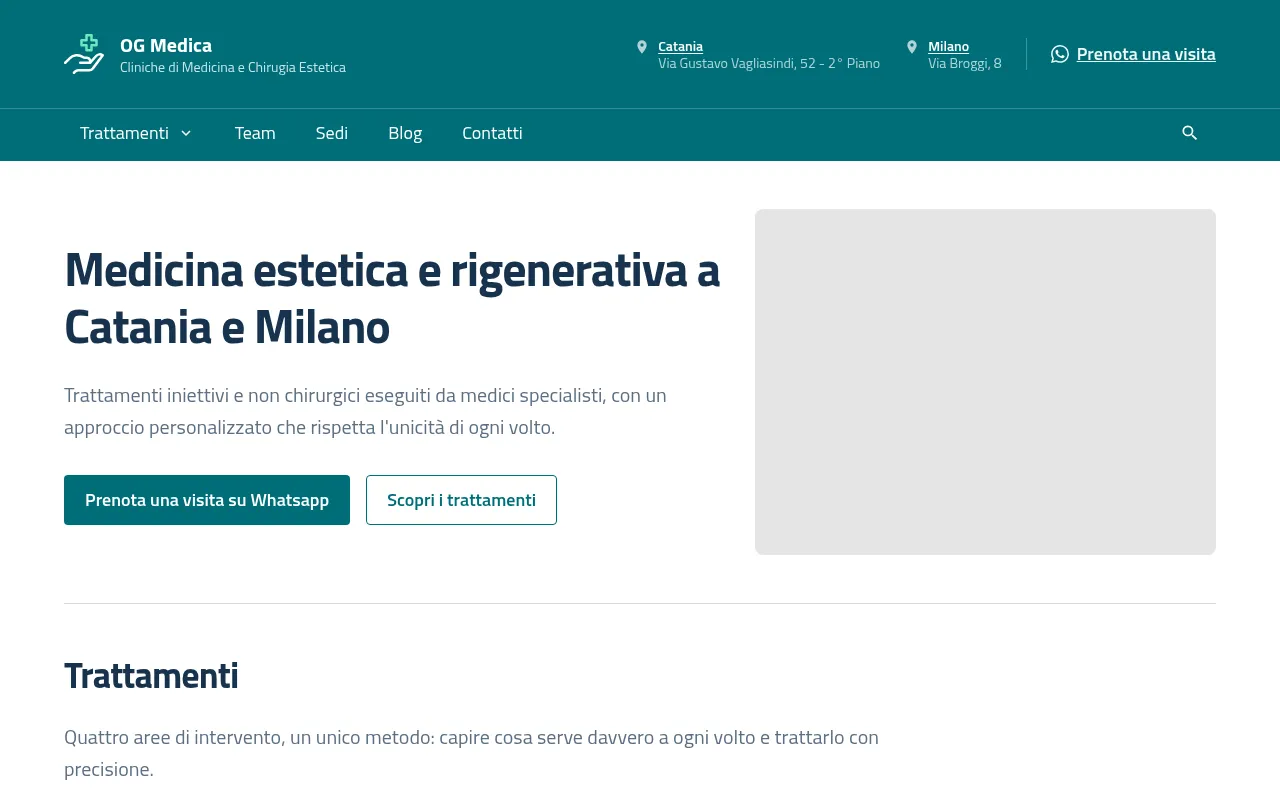Click the Via Gustavo Vagliasindi address text

[x=769, y=63]
